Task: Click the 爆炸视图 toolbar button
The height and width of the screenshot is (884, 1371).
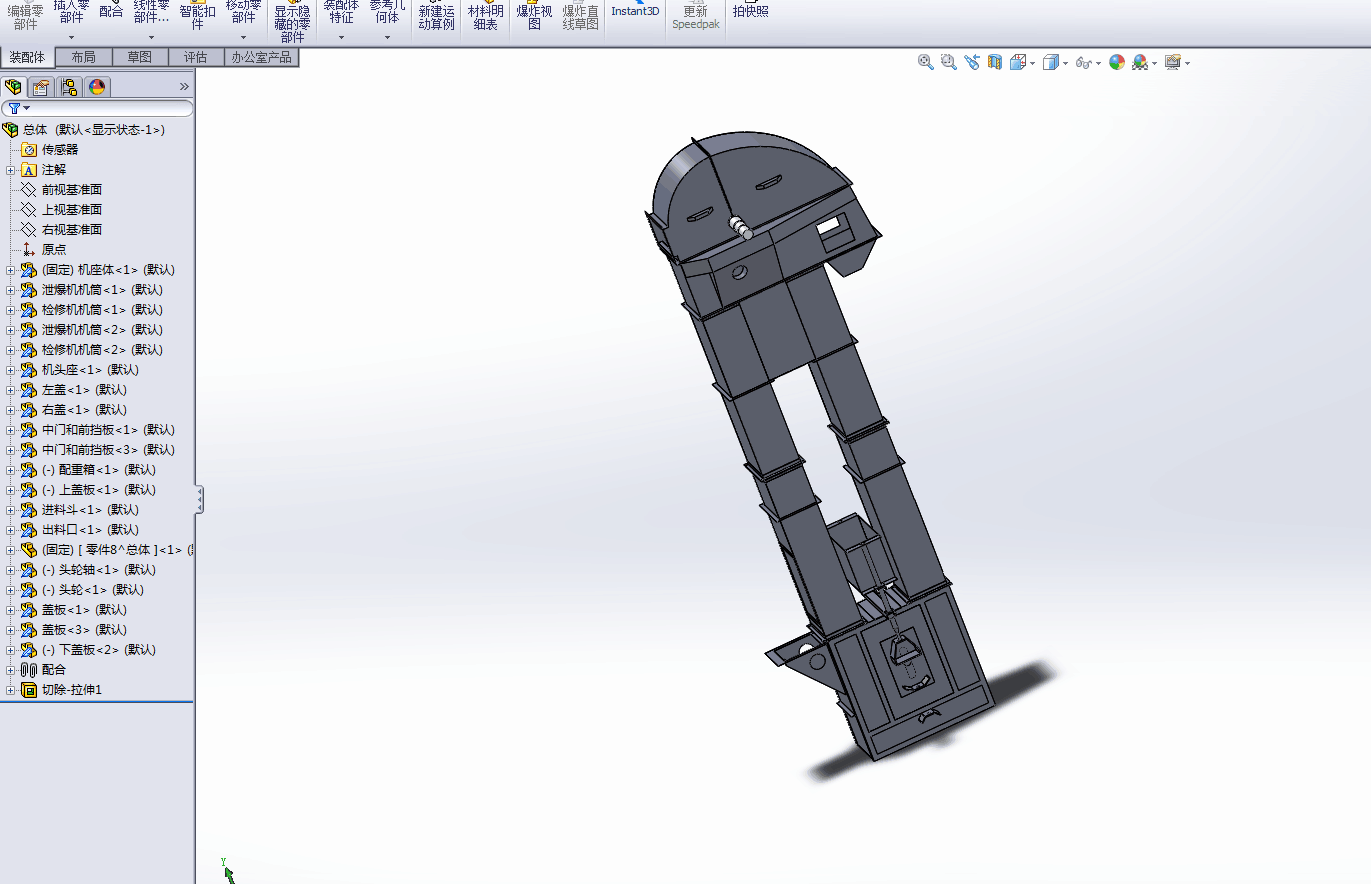Action: pos(534,17)
